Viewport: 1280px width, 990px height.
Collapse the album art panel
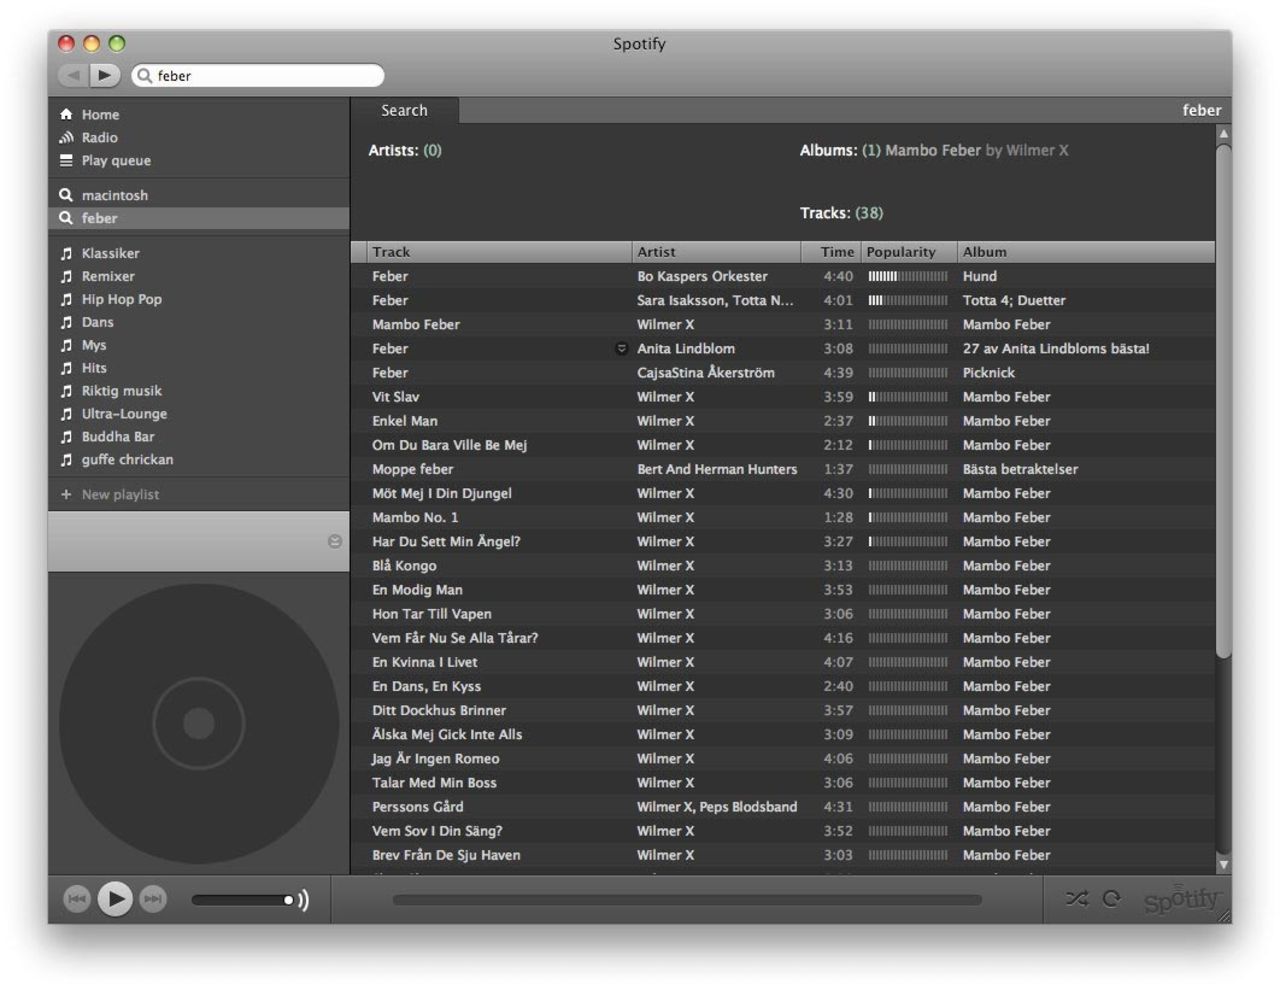334,541
